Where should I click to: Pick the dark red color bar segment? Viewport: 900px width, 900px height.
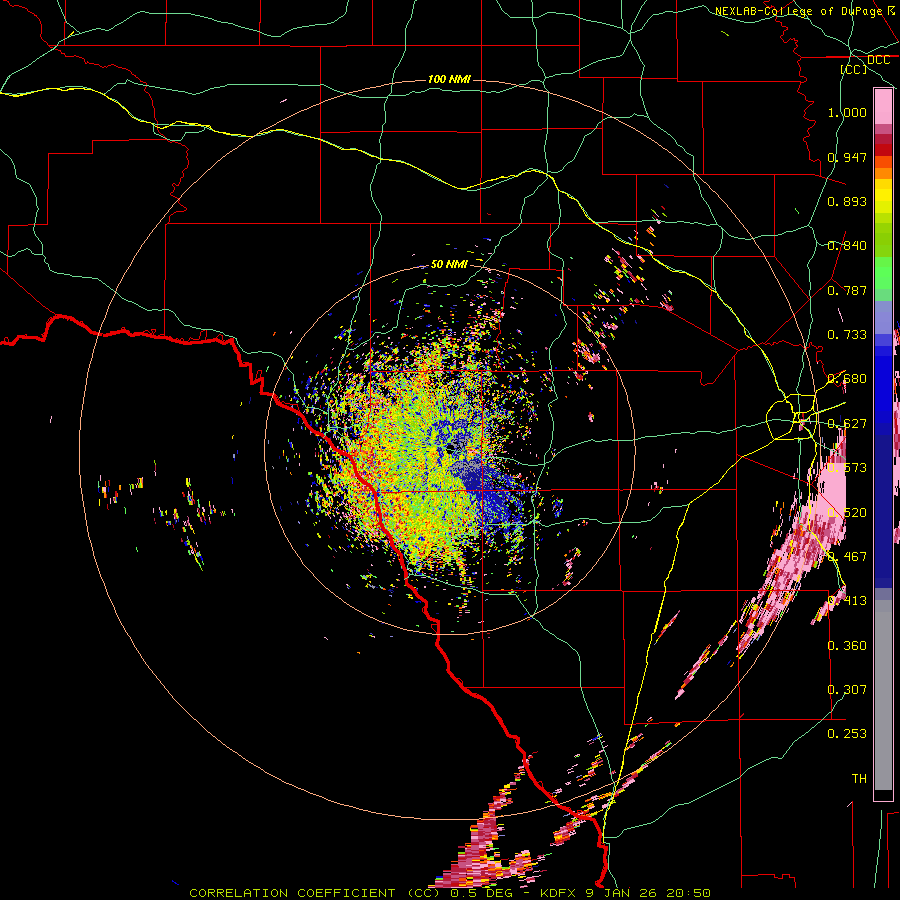(883, 150)
